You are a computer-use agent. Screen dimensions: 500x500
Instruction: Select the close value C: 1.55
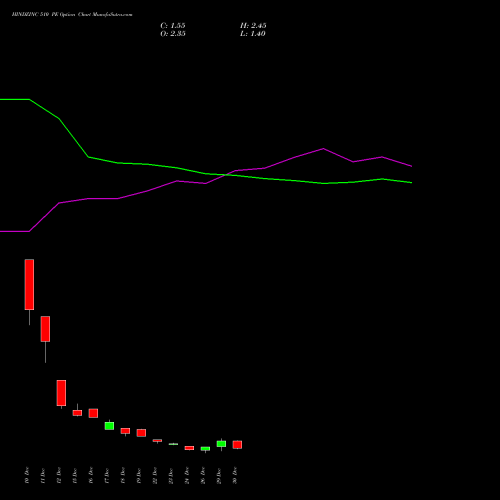pos(173,26)
